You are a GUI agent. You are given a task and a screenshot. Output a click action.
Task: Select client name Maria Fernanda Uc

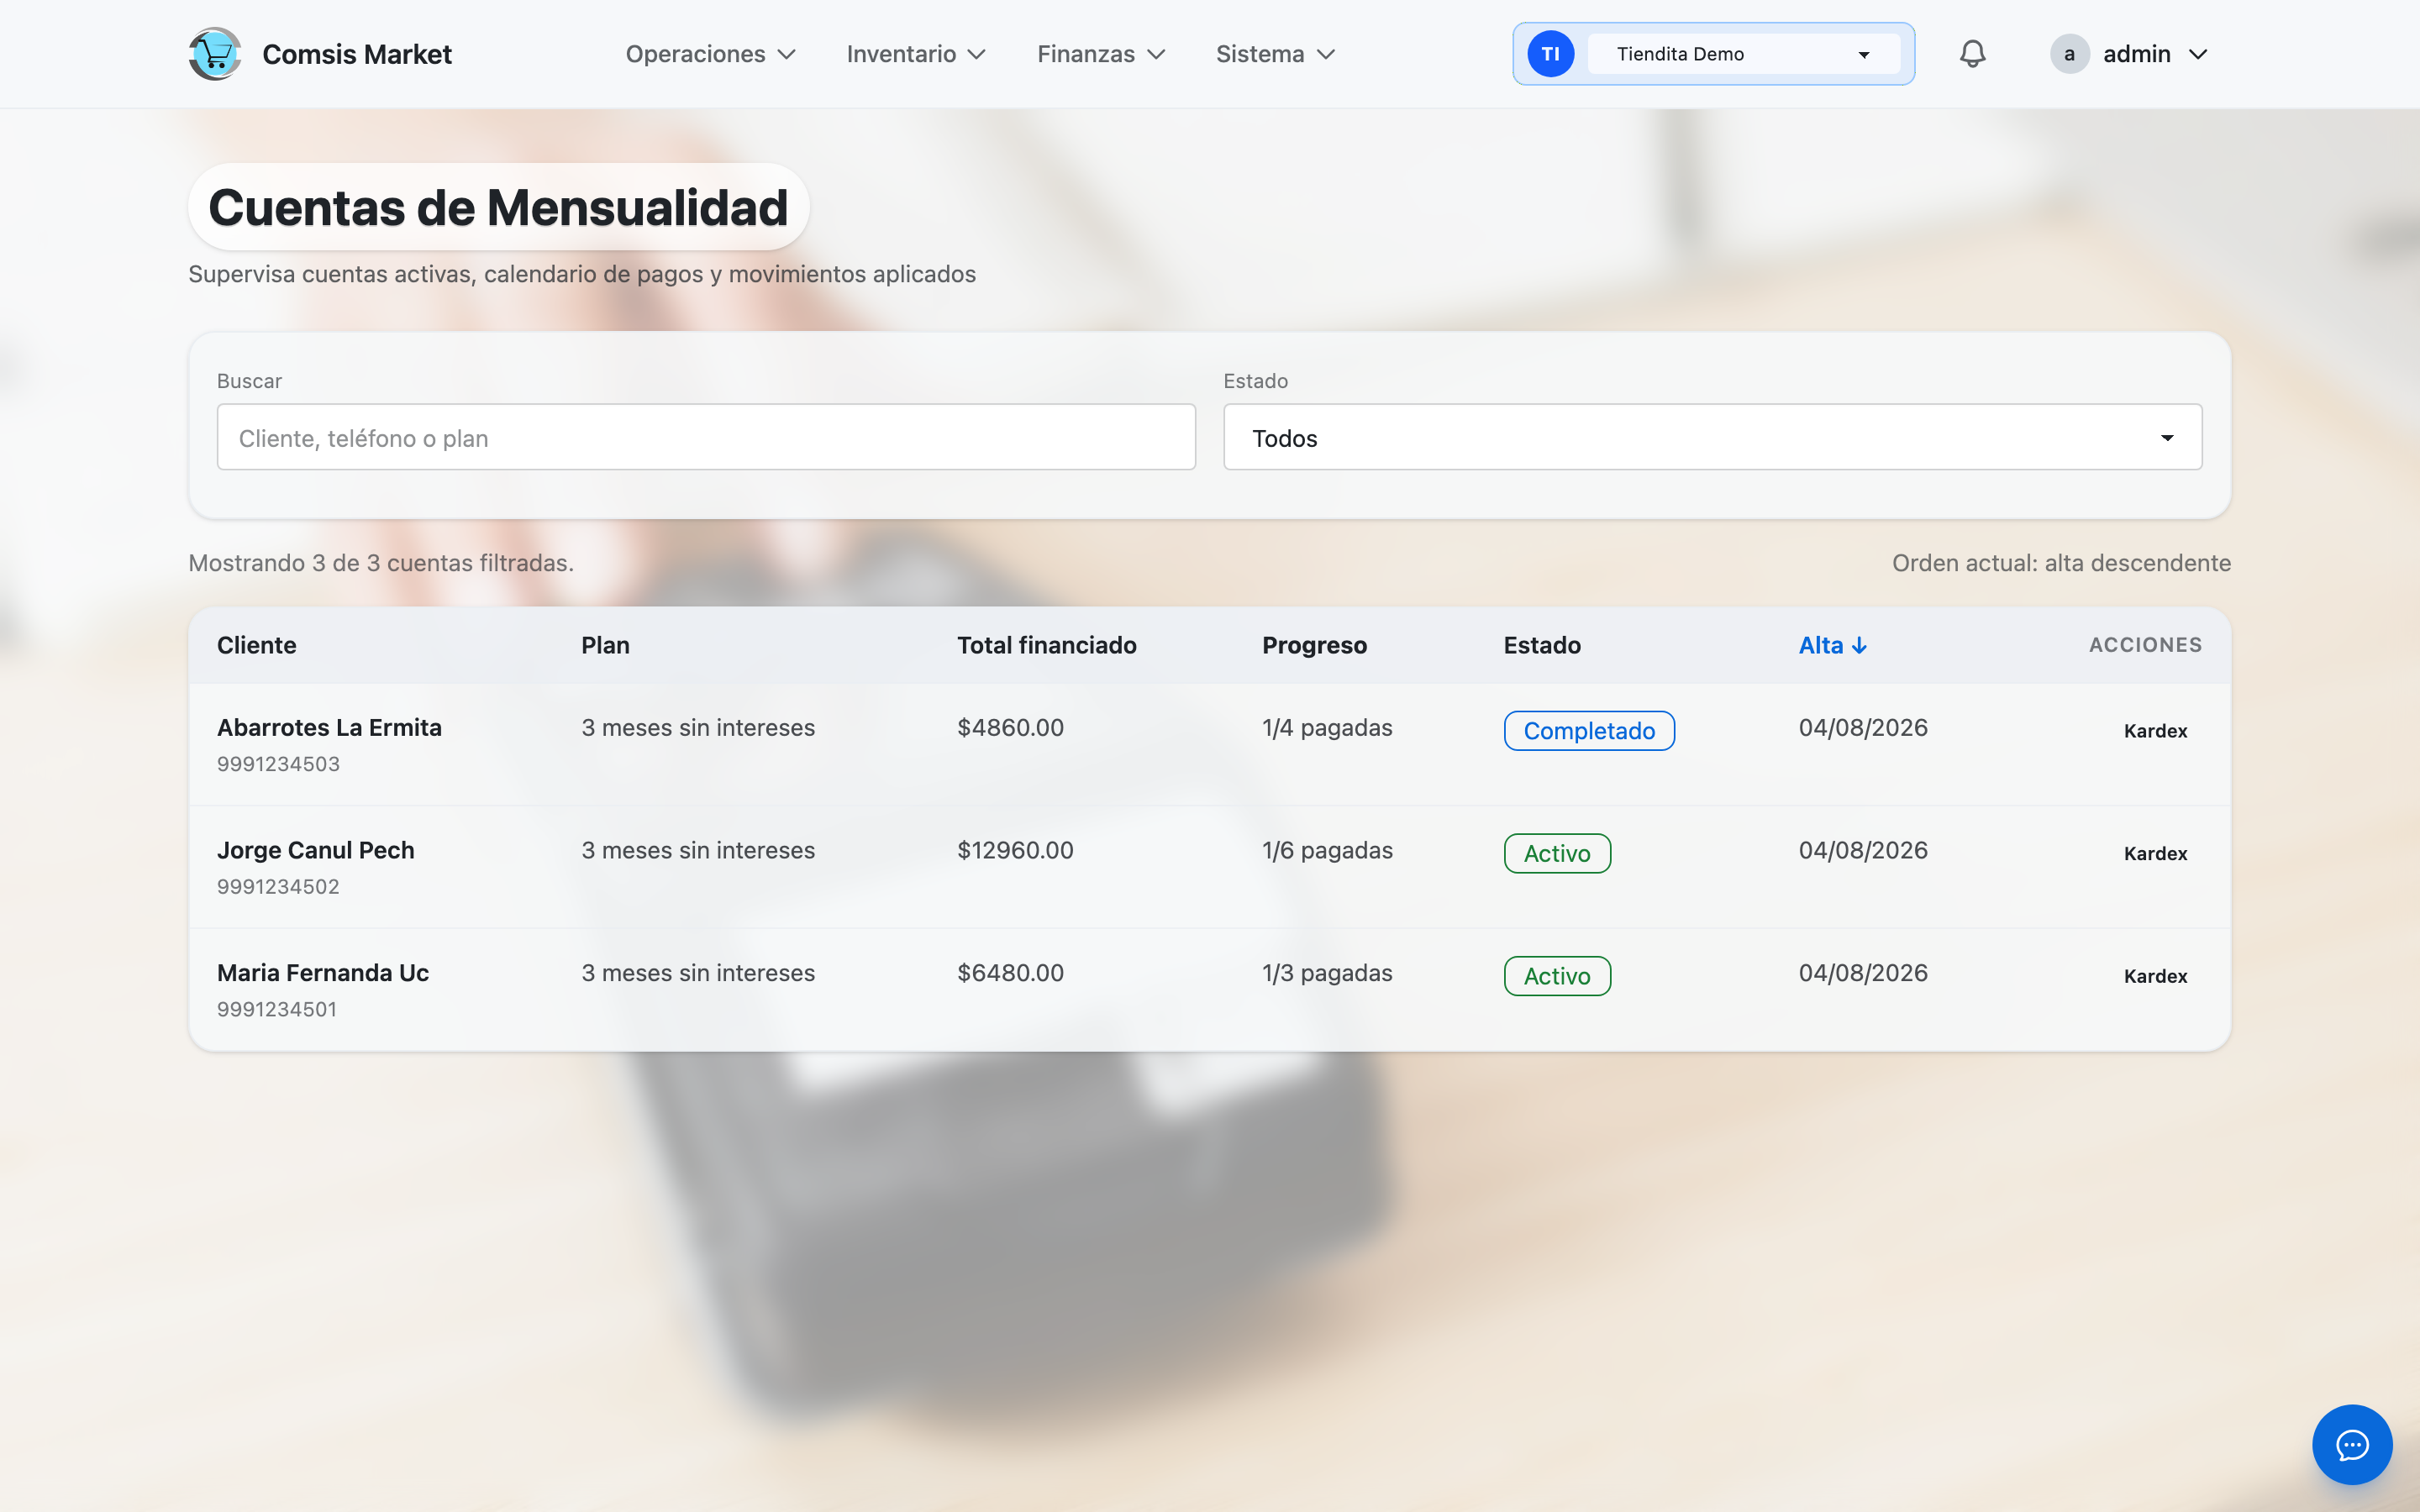tap(323, 973)
